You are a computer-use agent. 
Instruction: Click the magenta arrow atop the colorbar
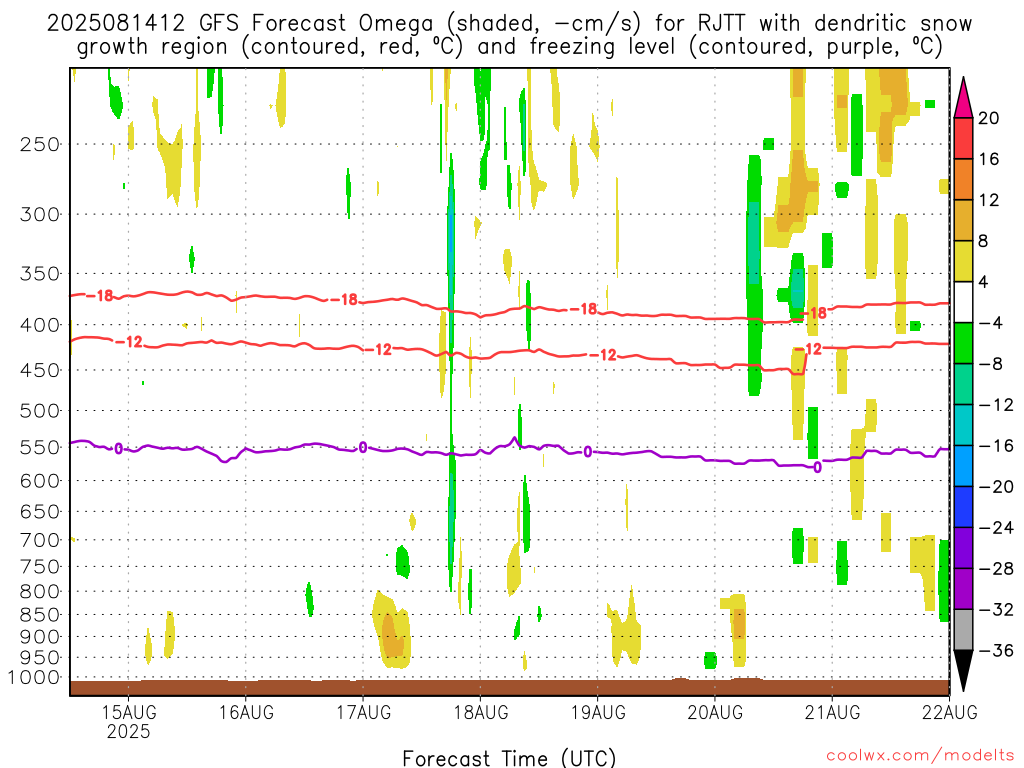[x=963, y=99]
